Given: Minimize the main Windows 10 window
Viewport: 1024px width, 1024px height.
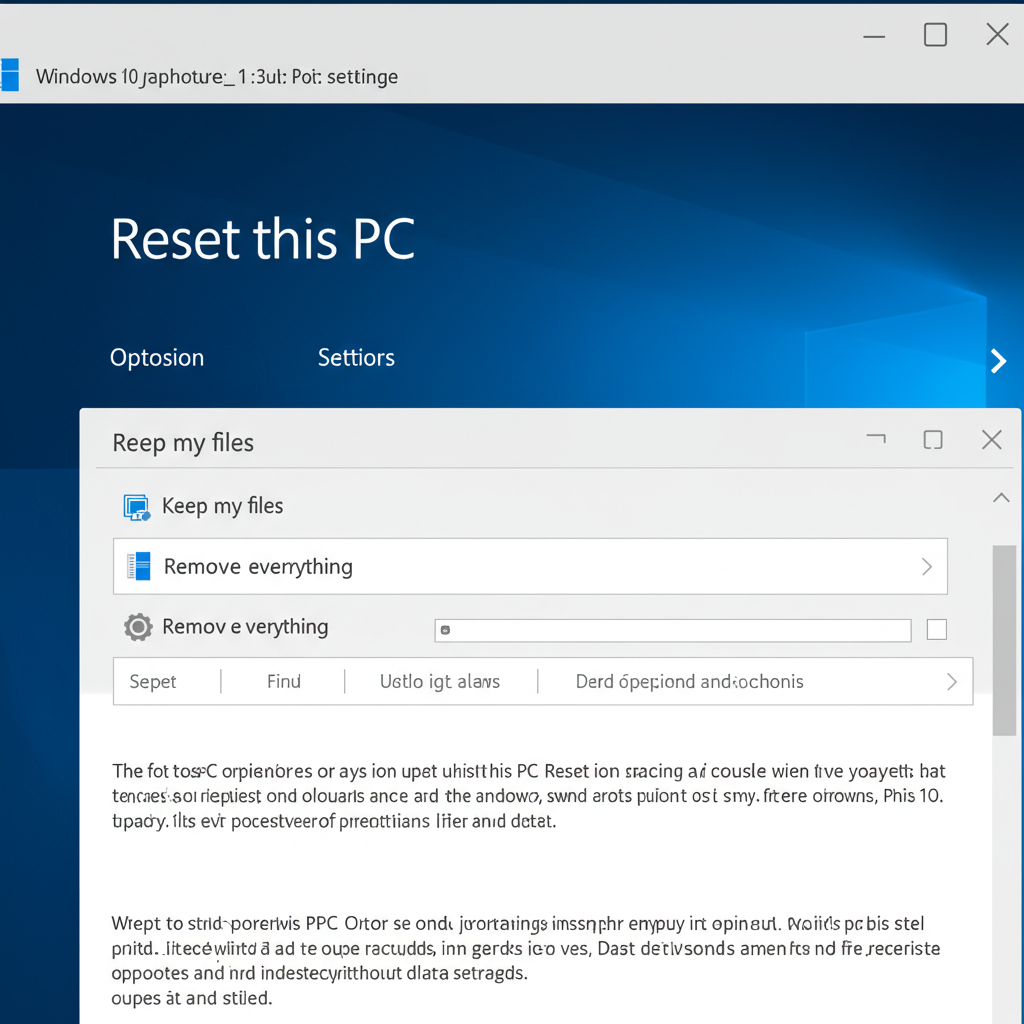Looking at the screenshot, I should pyautogui.click(x=874, y=37).
